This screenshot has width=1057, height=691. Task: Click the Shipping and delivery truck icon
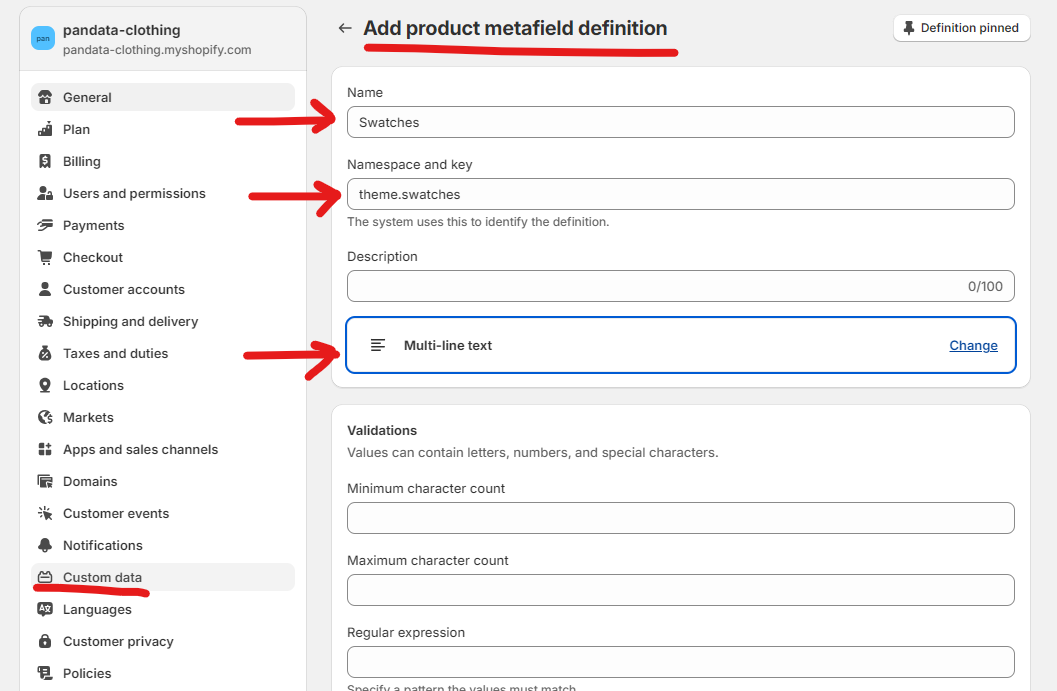pos(45,321)
